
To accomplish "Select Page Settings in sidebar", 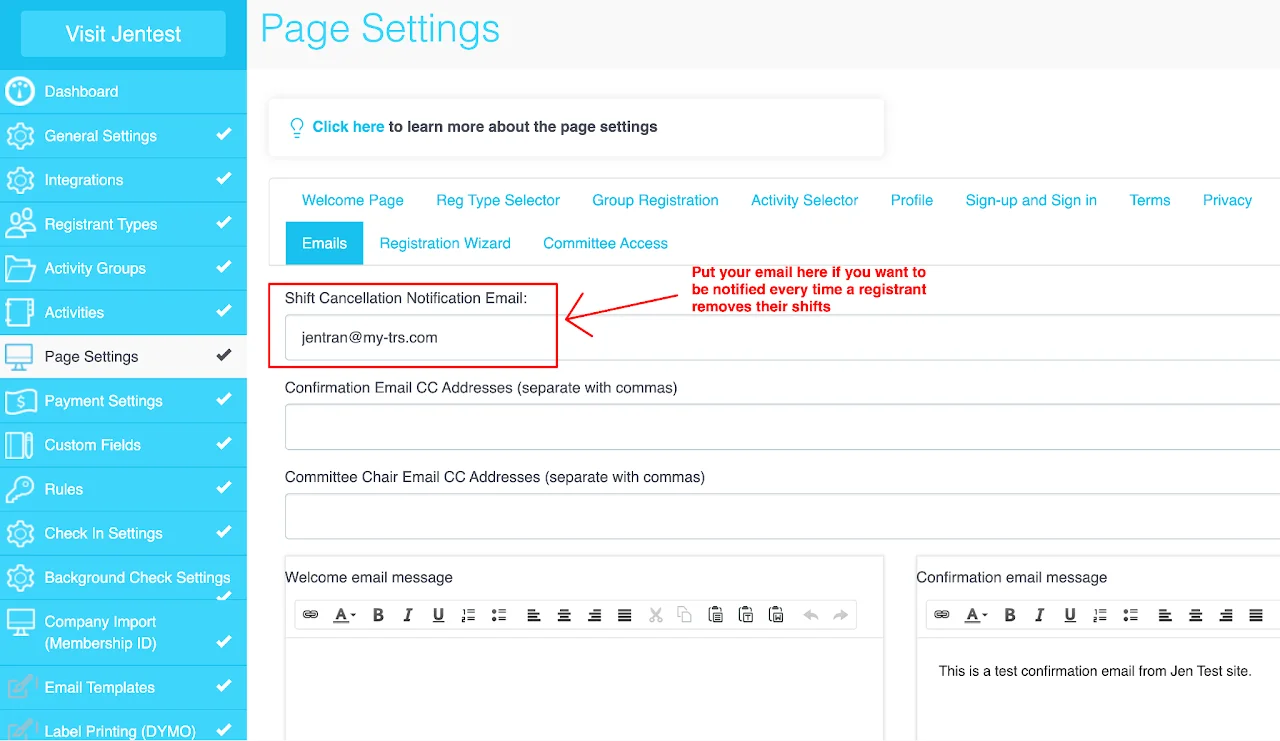I will (123, 356).
